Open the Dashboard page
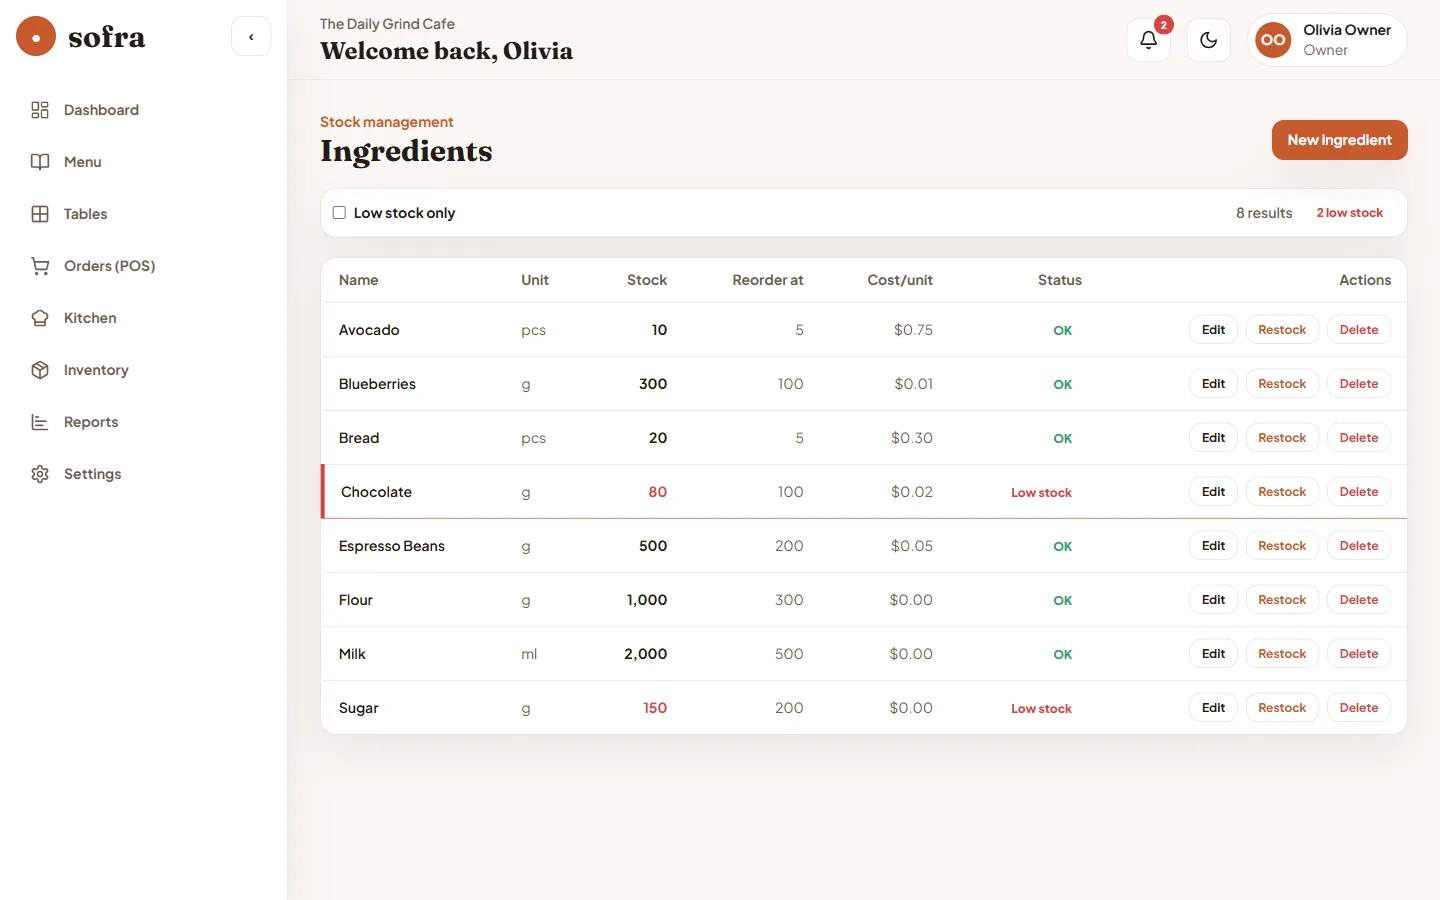 click(x=144, y=110)
